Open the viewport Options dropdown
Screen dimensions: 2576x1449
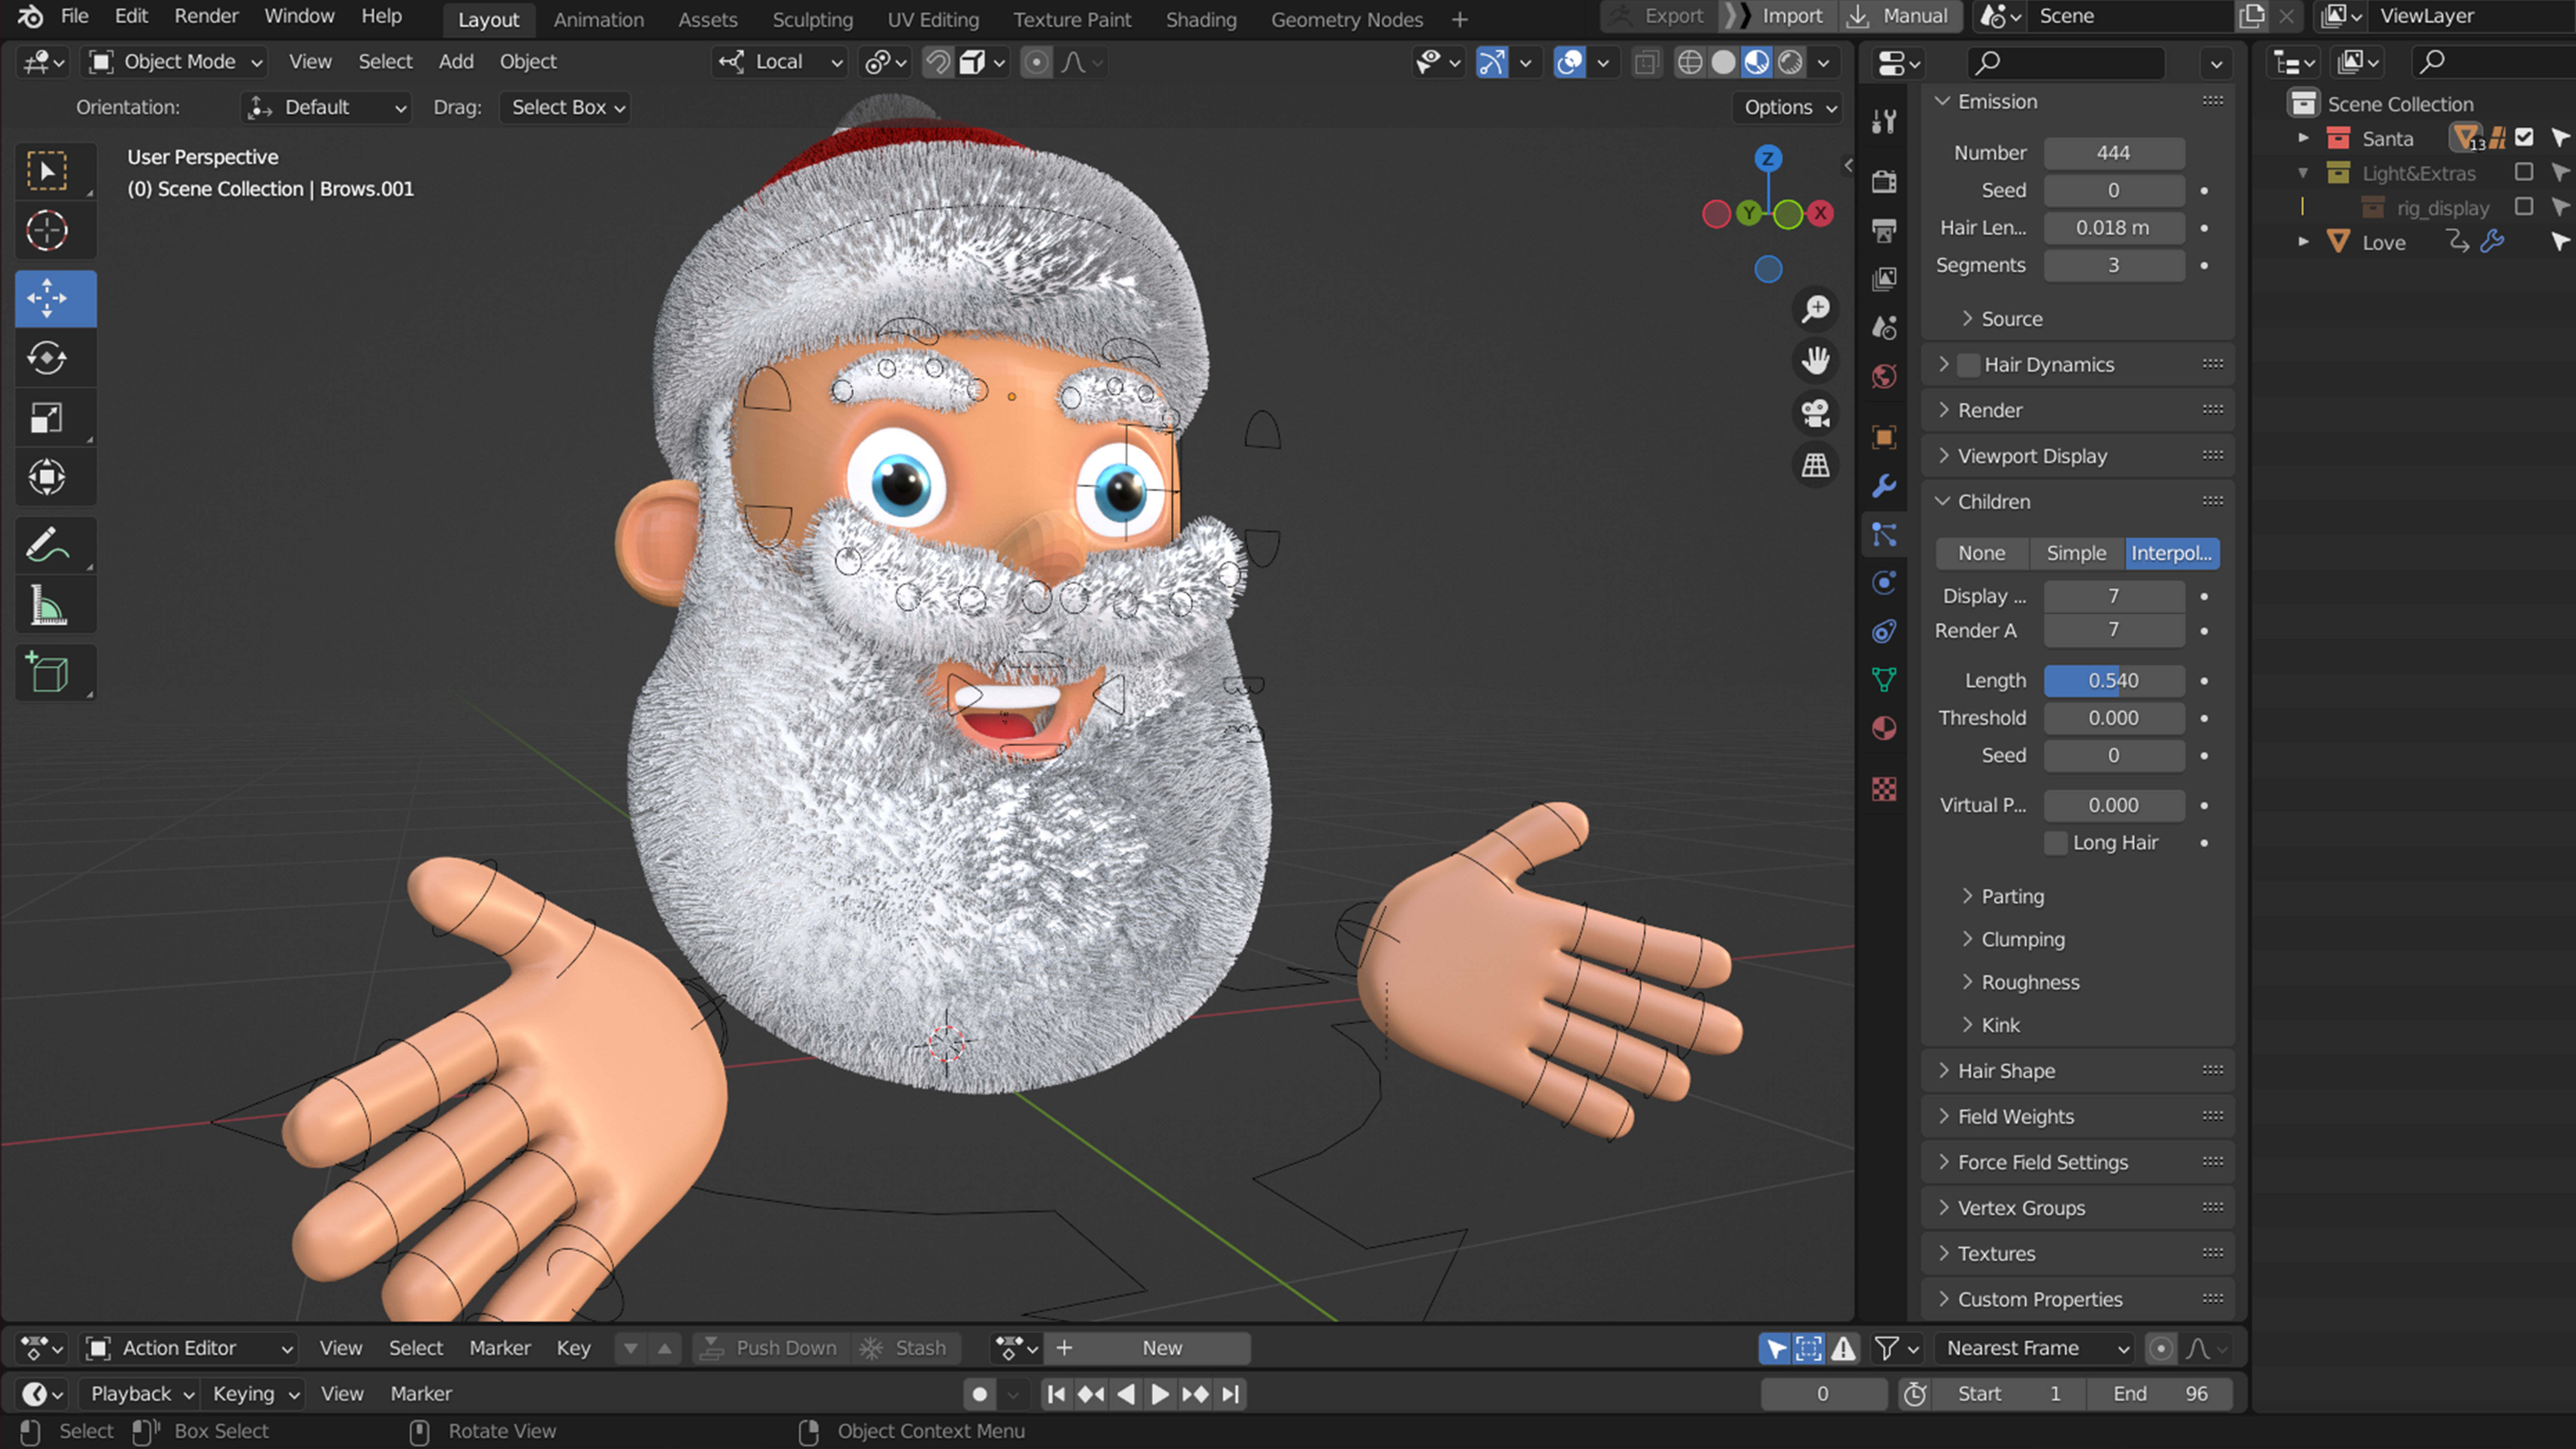[x=1789, y=107]
